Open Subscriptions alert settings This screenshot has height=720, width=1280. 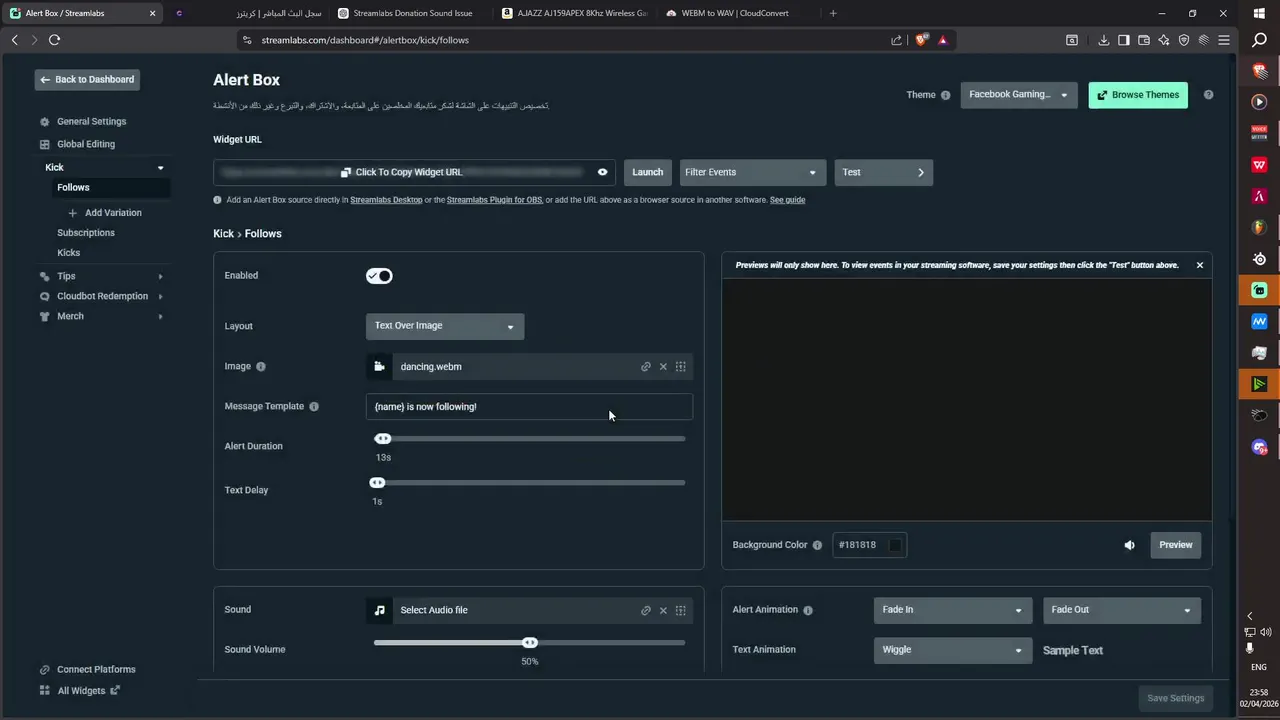[x=86, y=233]
